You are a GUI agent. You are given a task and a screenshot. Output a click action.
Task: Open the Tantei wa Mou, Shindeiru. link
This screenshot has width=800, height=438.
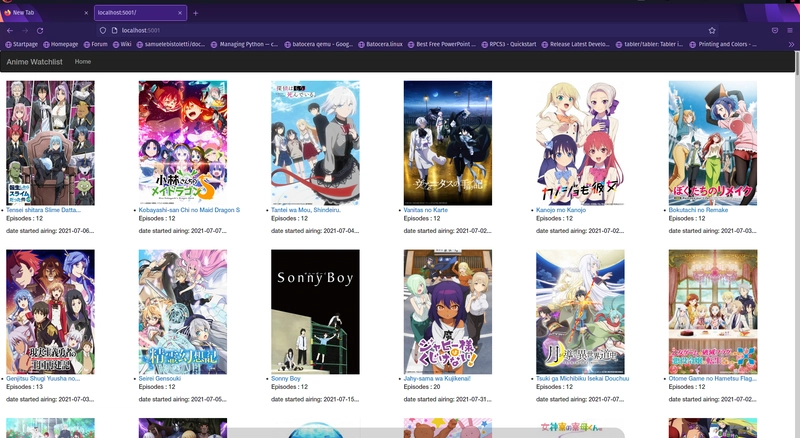tap(306, 210)
